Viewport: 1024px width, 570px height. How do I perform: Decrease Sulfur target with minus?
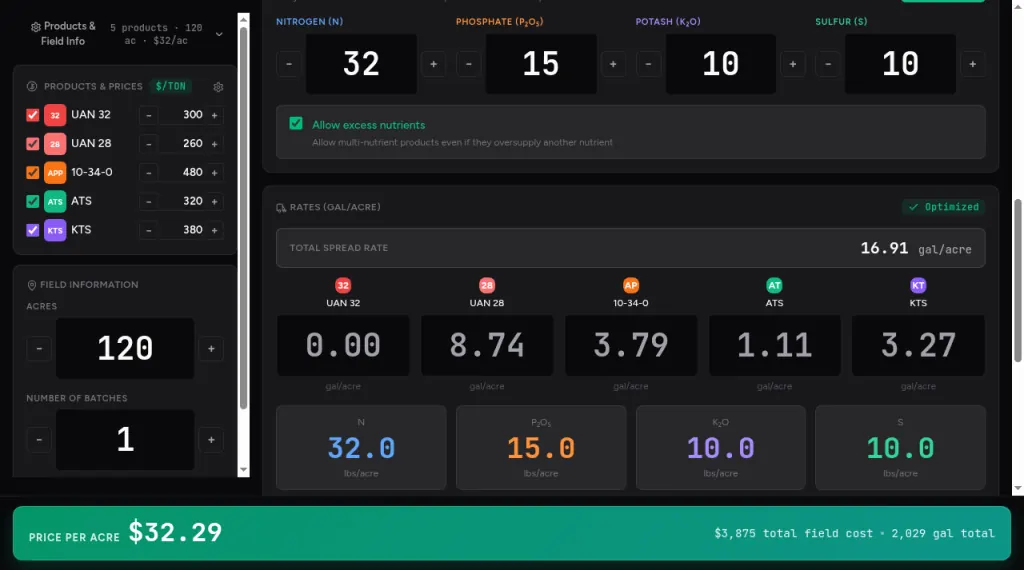[x=828, y=64]
